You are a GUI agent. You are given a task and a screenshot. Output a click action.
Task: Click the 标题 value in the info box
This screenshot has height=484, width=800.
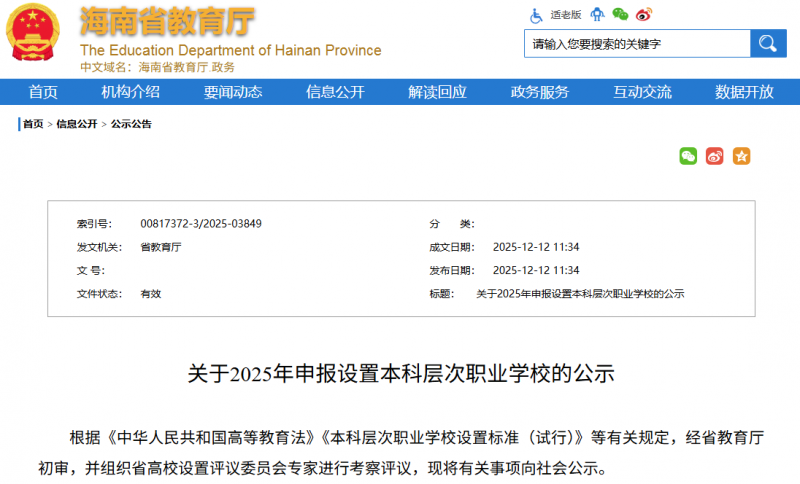coord(580,294)
